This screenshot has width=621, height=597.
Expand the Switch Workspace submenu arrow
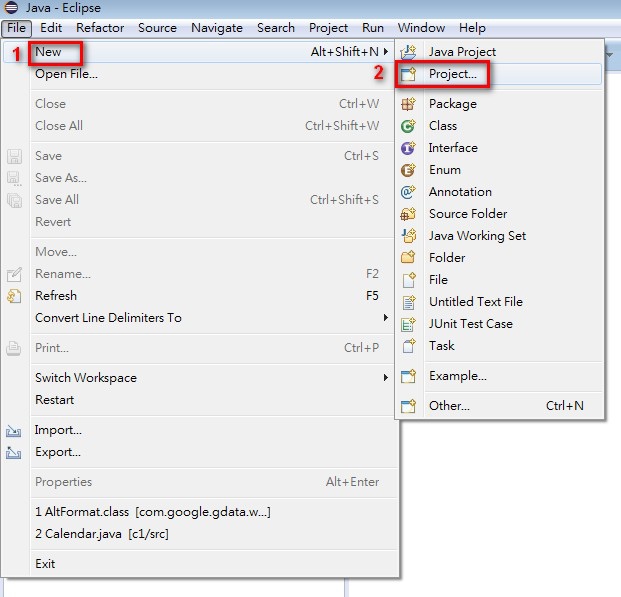click(x=385, y=378)
